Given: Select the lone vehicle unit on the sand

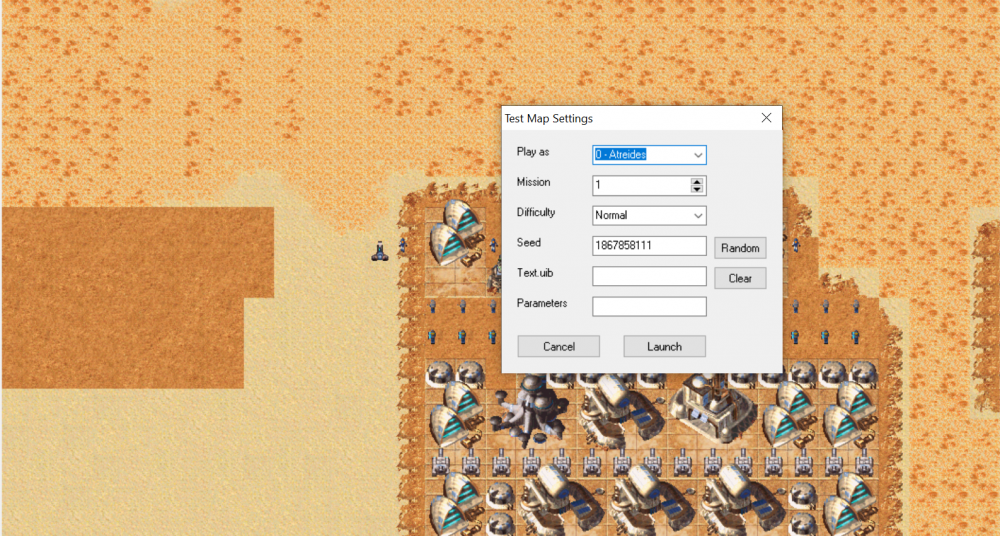Looking at the screenshot, I should point(379,251).
